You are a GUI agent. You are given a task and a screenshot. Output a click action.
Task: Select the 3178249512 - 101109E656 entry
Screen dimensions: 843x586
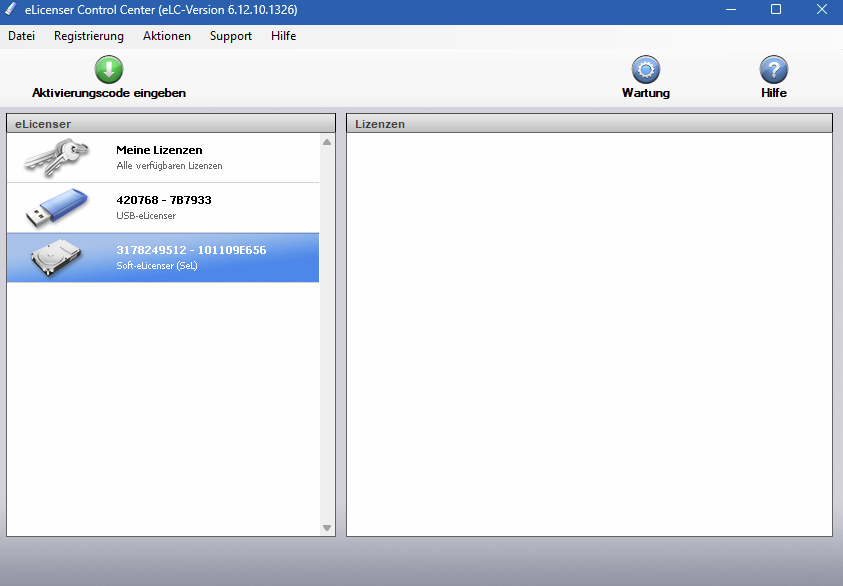coord(163,258)
